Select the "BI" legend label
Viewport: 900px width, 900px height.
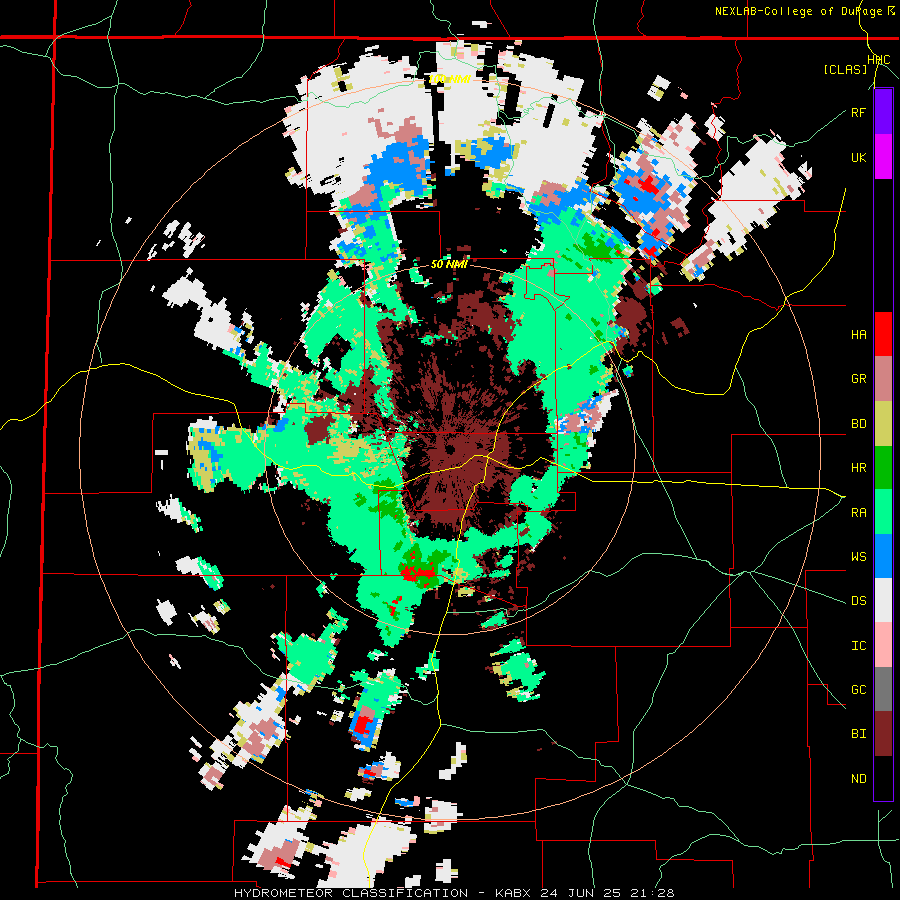pos(858,734)
